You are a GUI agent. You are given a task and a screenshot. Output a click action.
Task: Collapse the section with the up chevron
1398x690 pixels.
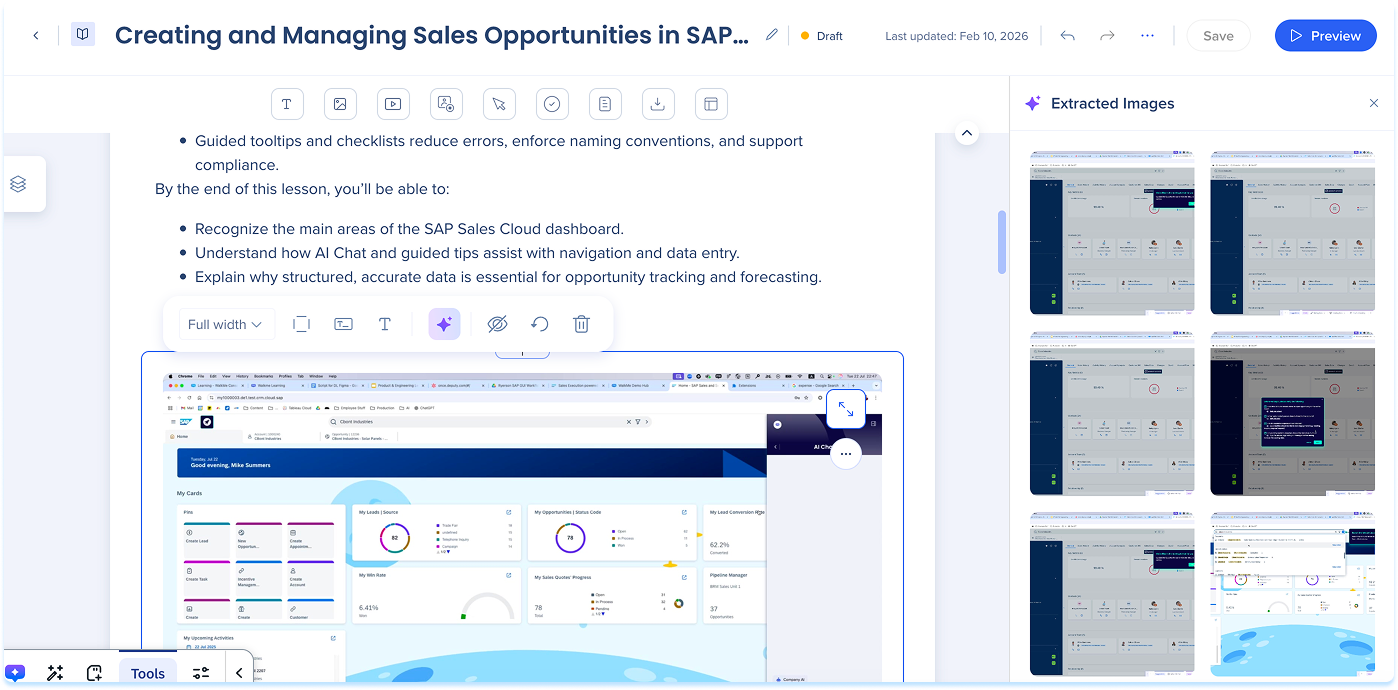point(966,132)
